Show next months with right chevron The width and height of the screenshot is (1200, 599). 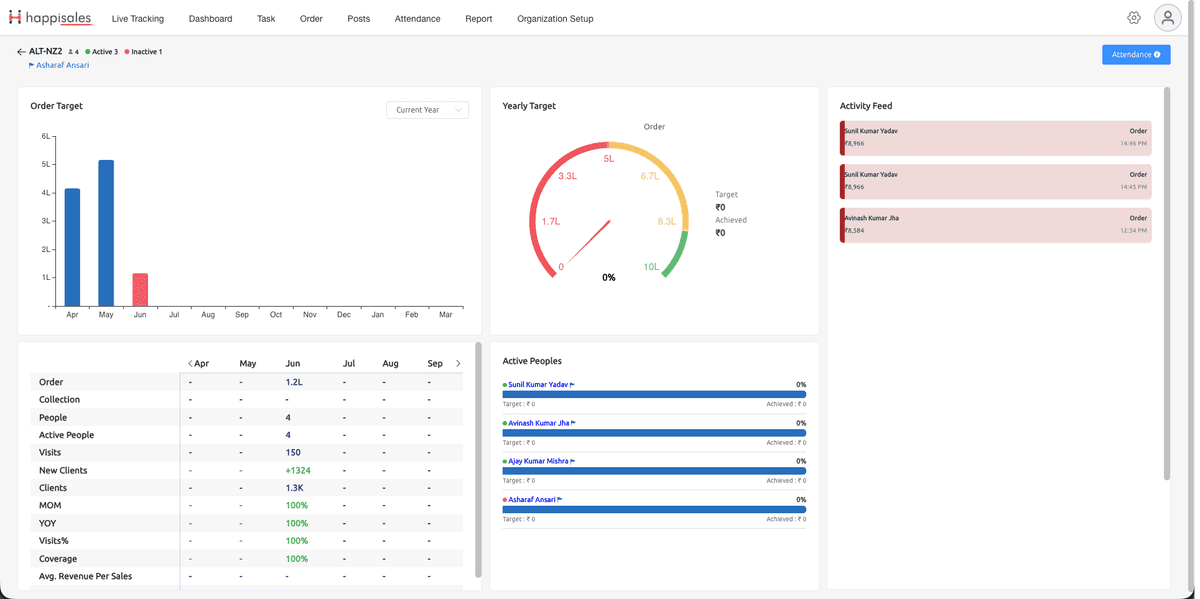(458, 364)
